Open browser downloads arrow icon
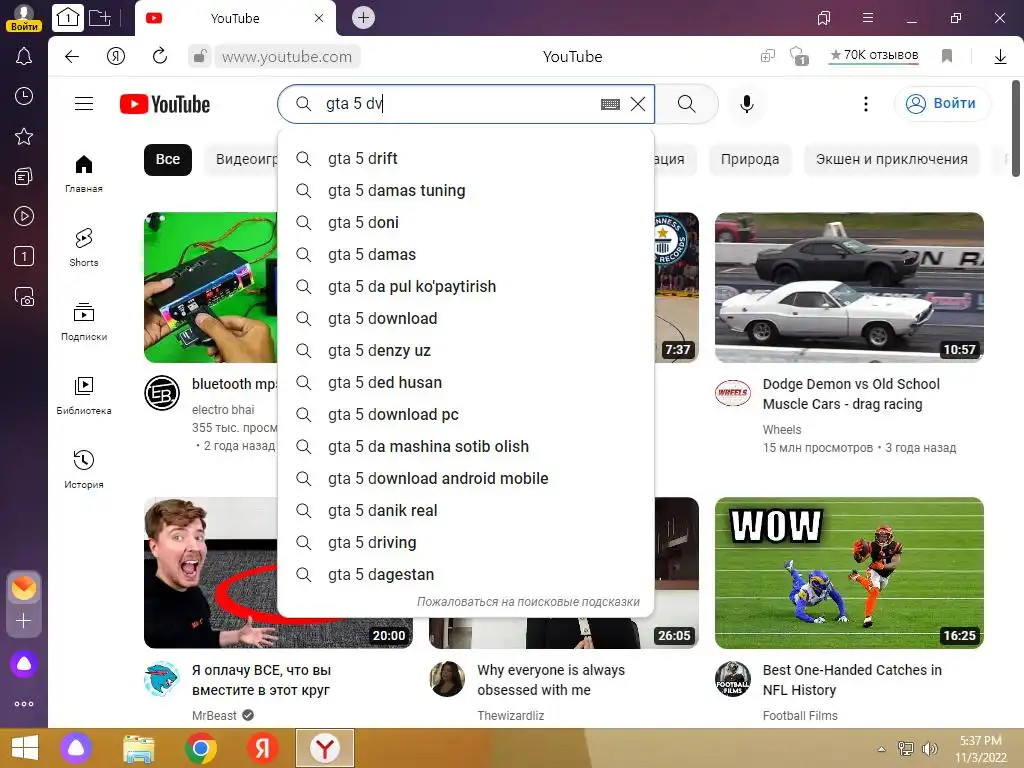 point(1000,57)
